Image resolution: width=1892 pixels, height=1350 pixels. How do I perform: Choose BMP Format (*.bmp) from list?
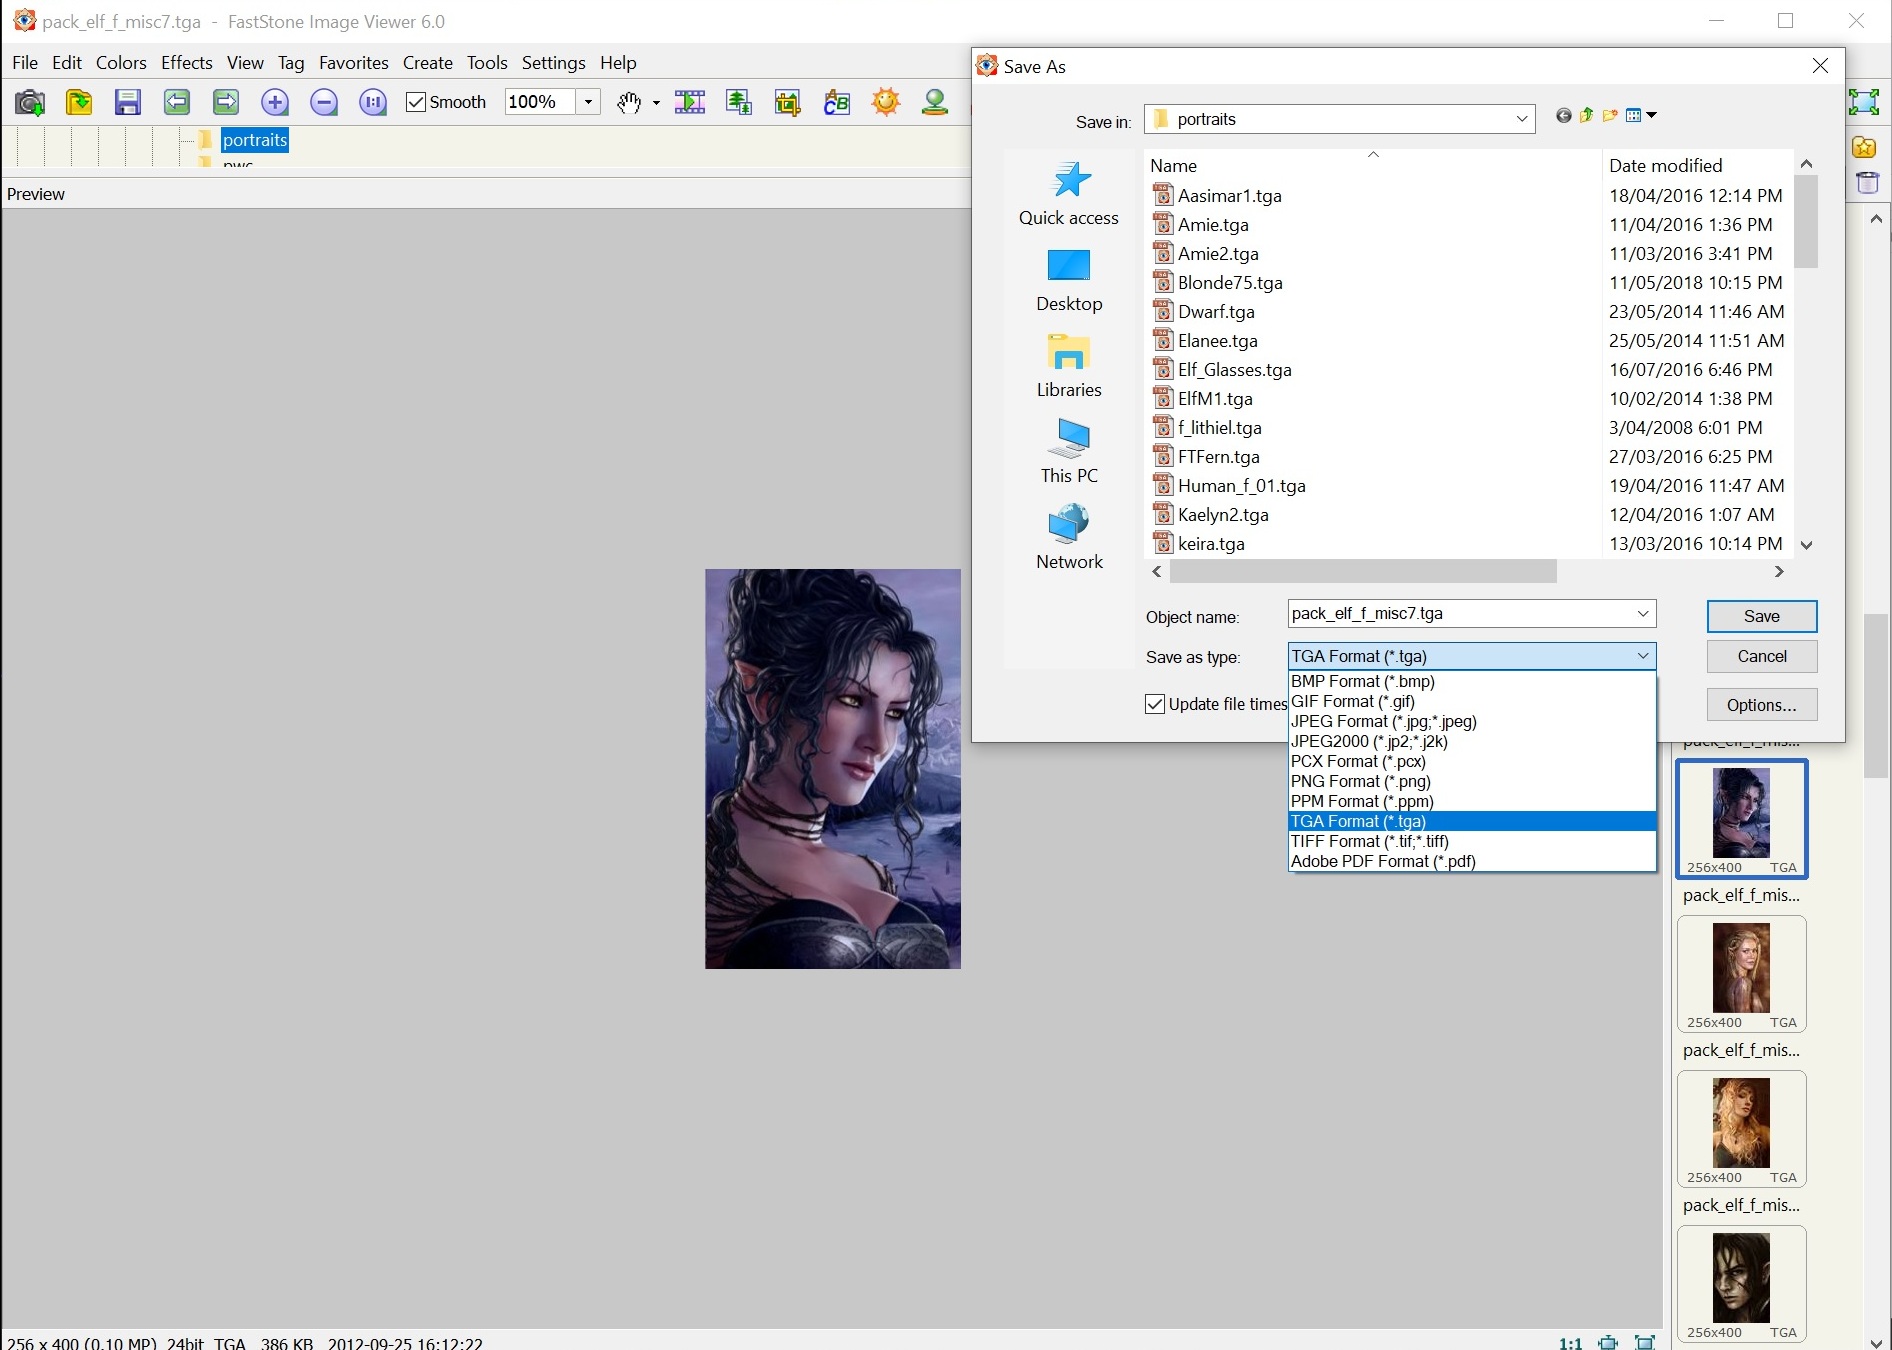pos(1472,681)
